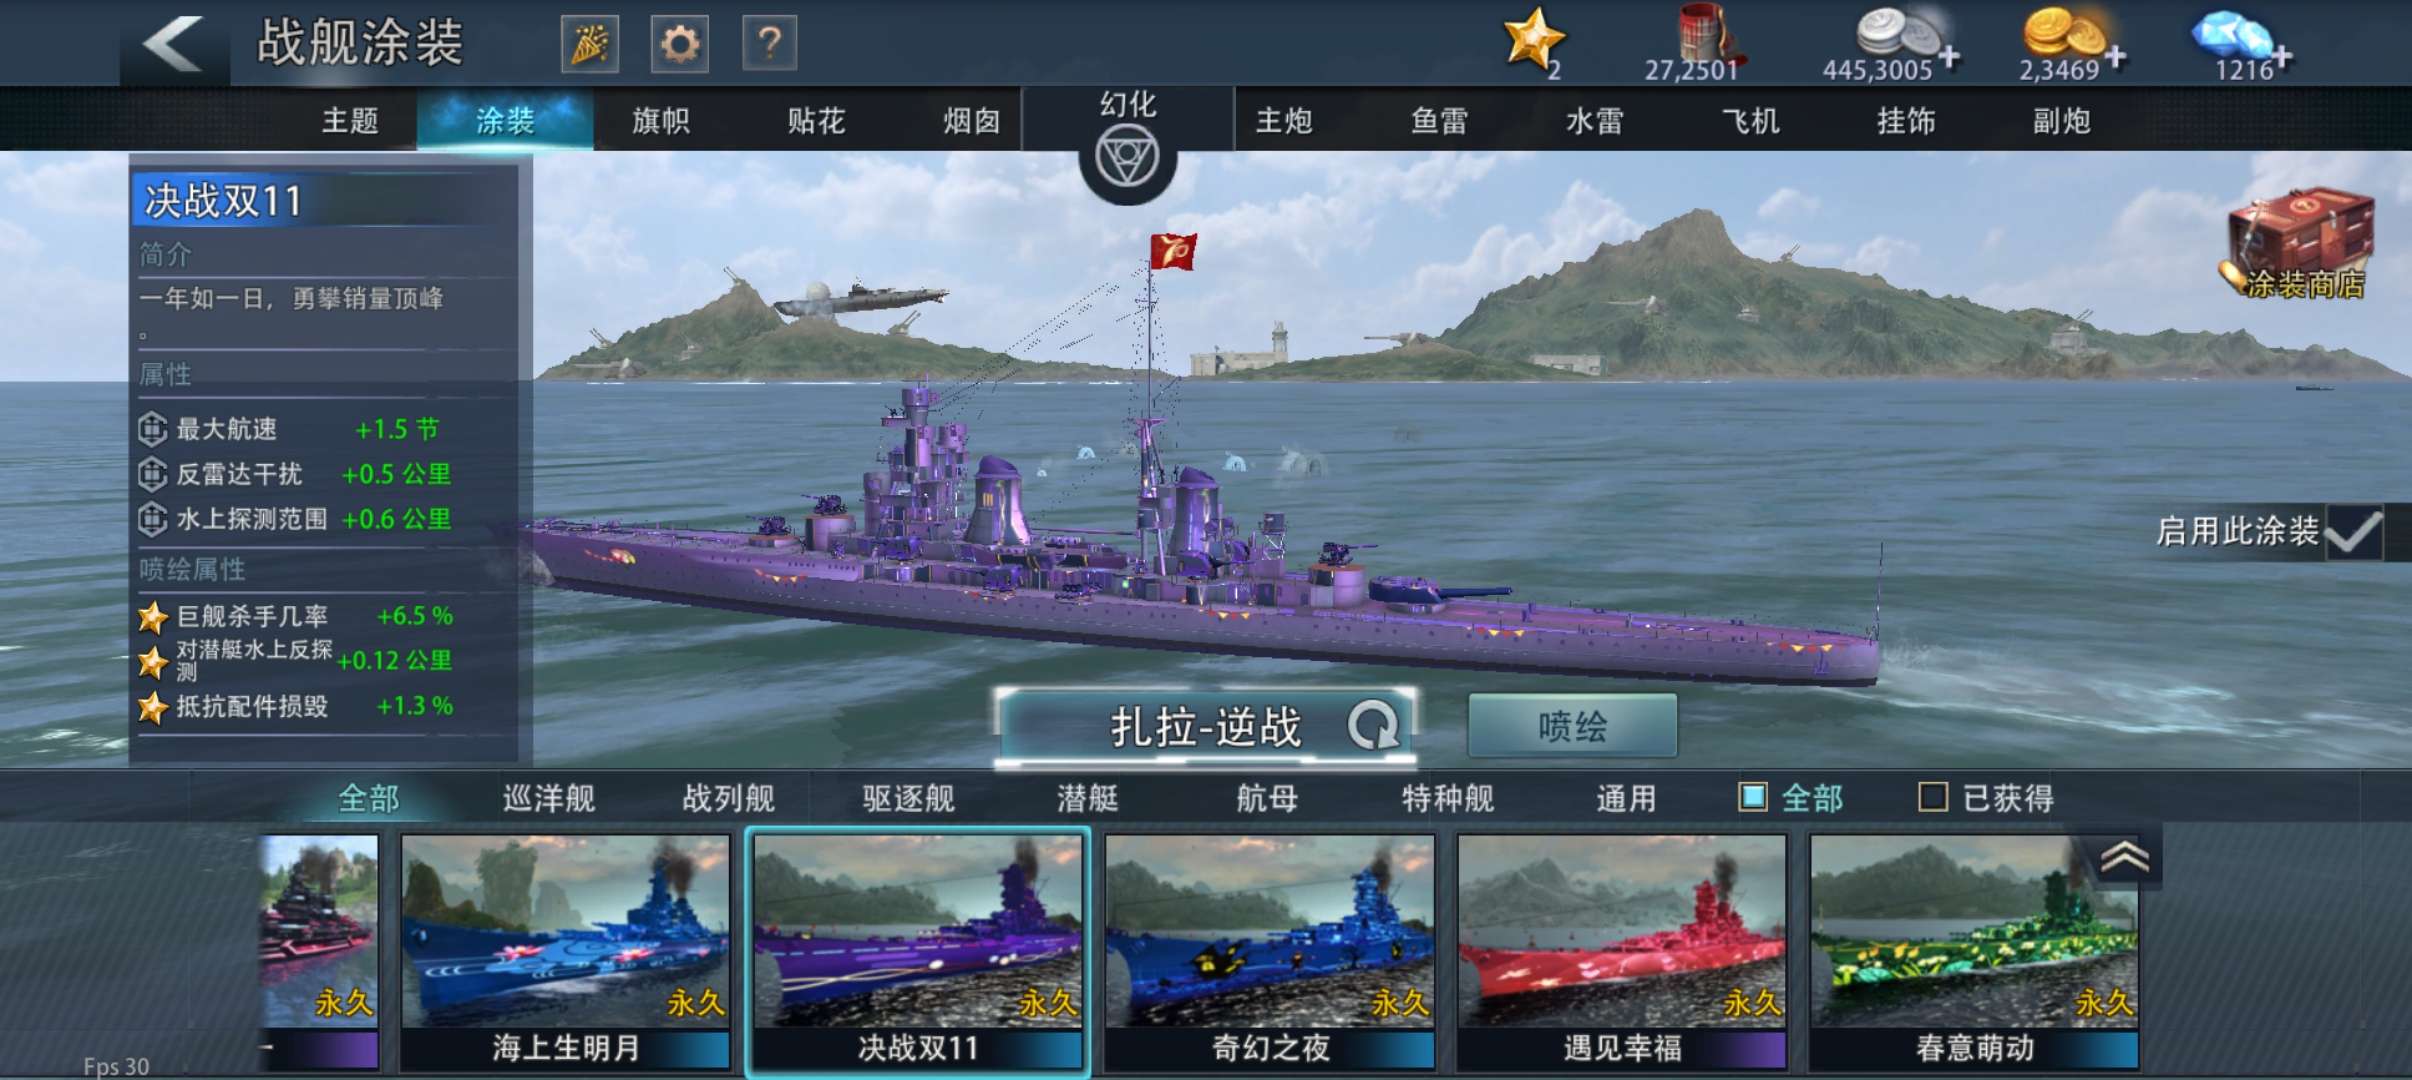Switch to the 旗帜 tab
Viewport: 2412px width, 1080px height.
[x=661, y=121]
